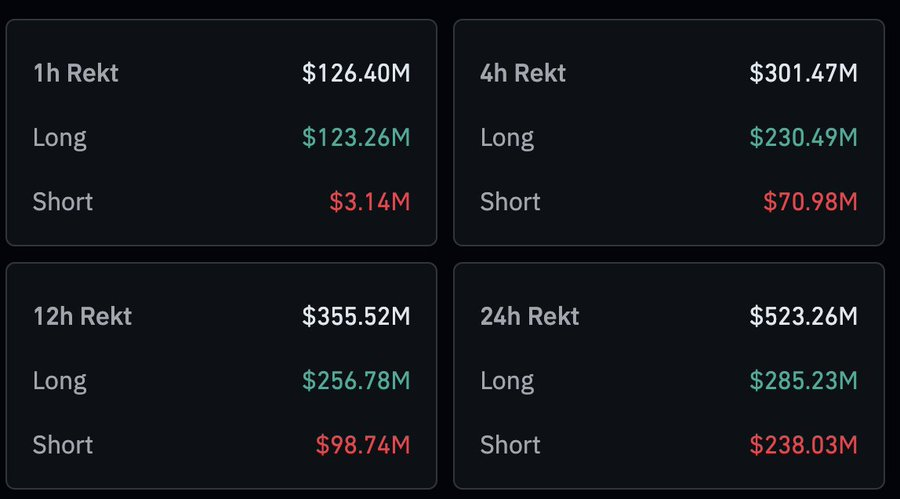The image size is (900, 499).
Task: Click the 4h Rekt card title
Action: pyautogui.click(x=522, y=73)
